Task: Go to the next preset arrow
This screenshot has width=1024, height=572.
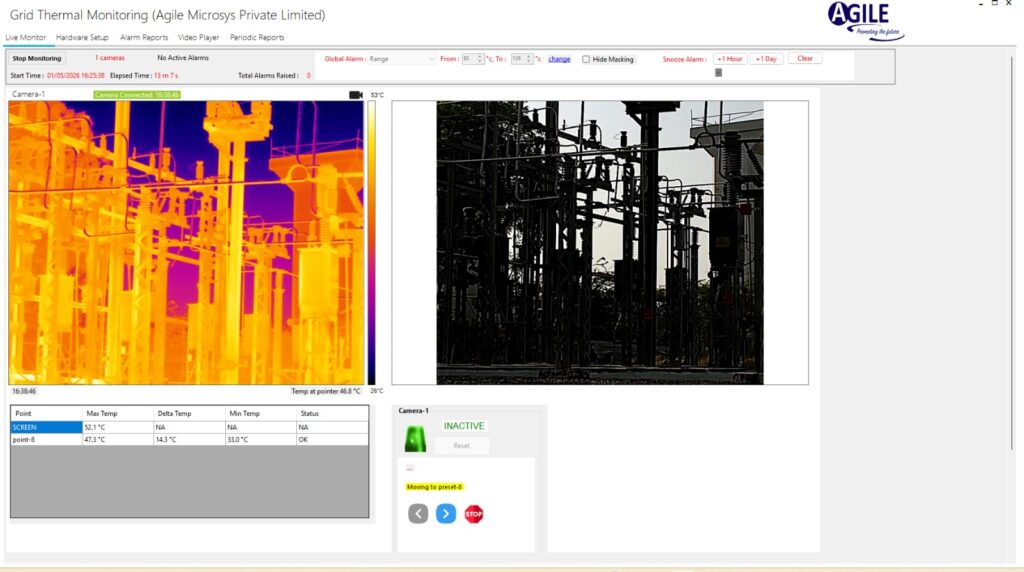Action: pos(446,514)
